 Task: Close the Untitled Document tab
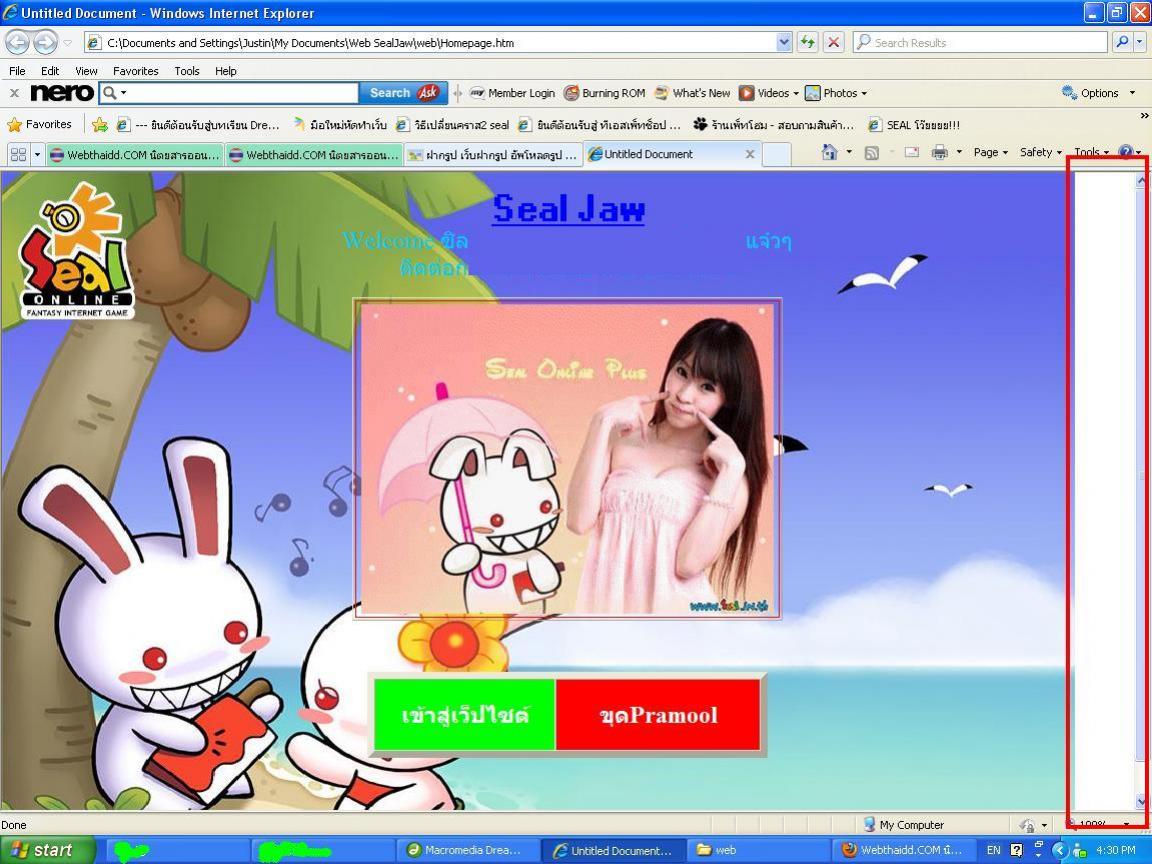coord(750,154)
